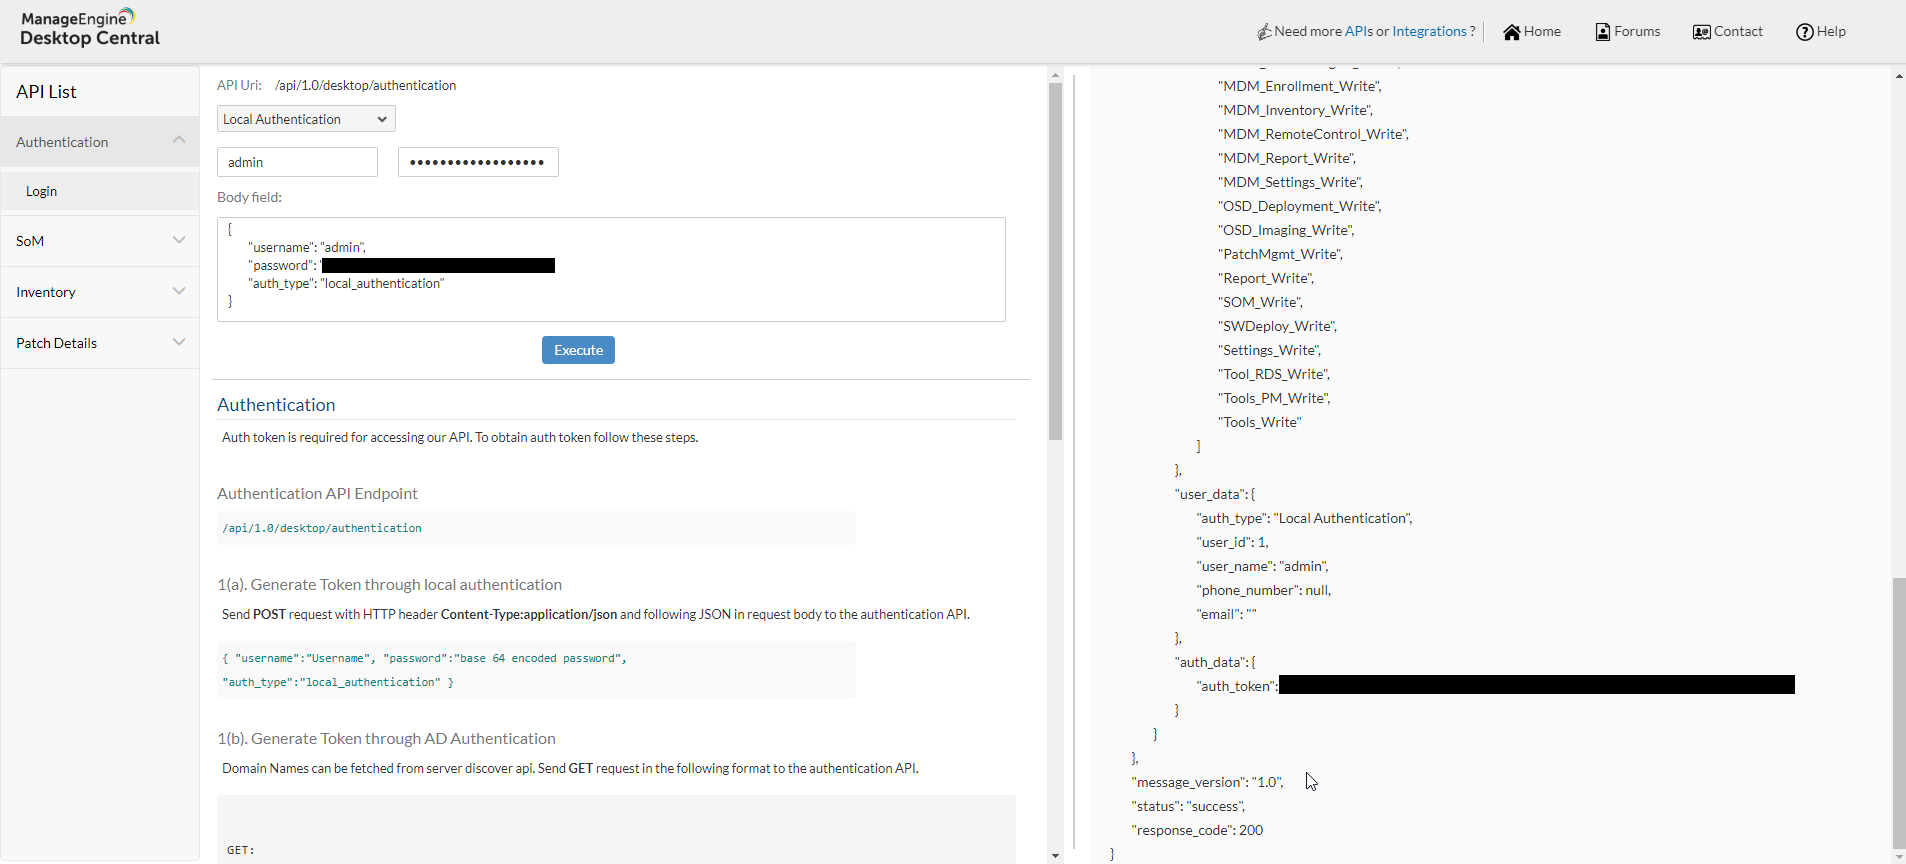
Task: Click inside the Body field text area
Action: coord(611,269)
